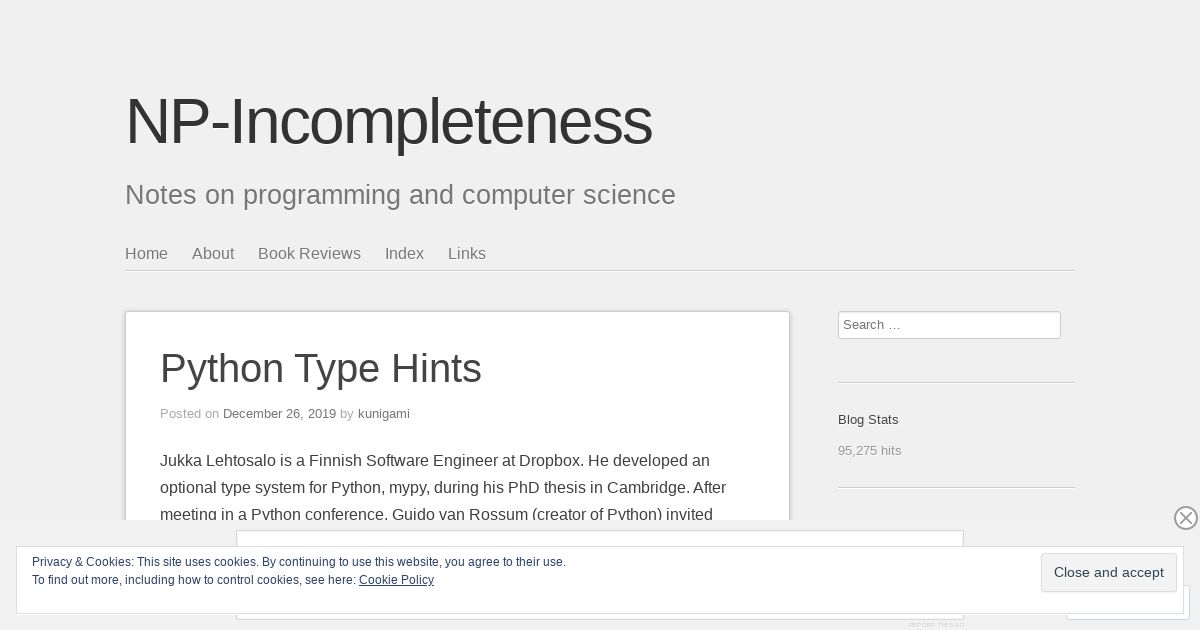The height and width of the screenshot is (630, 1200).
Task: Click the Blog Stats widget heading
Action: (x=868, y=419)
